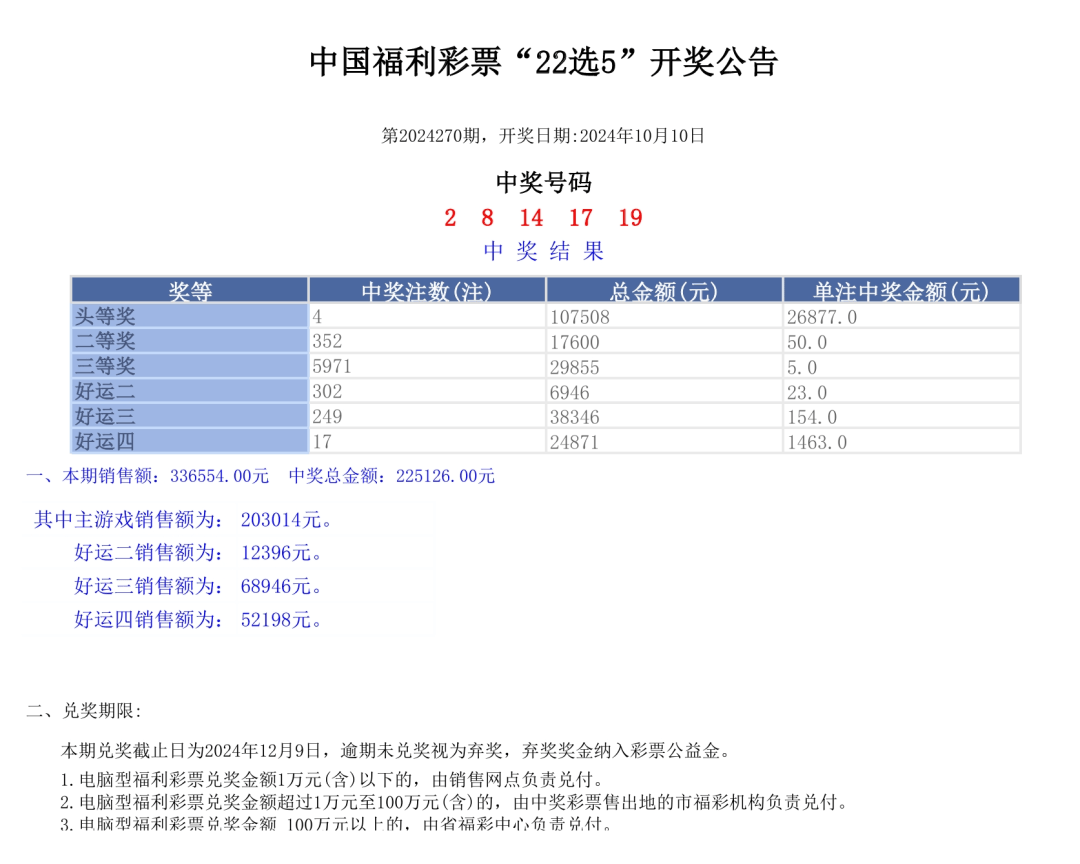Click the announcement title text
This screenshot has width=1080, height=864.
click(x=540, y=60)
